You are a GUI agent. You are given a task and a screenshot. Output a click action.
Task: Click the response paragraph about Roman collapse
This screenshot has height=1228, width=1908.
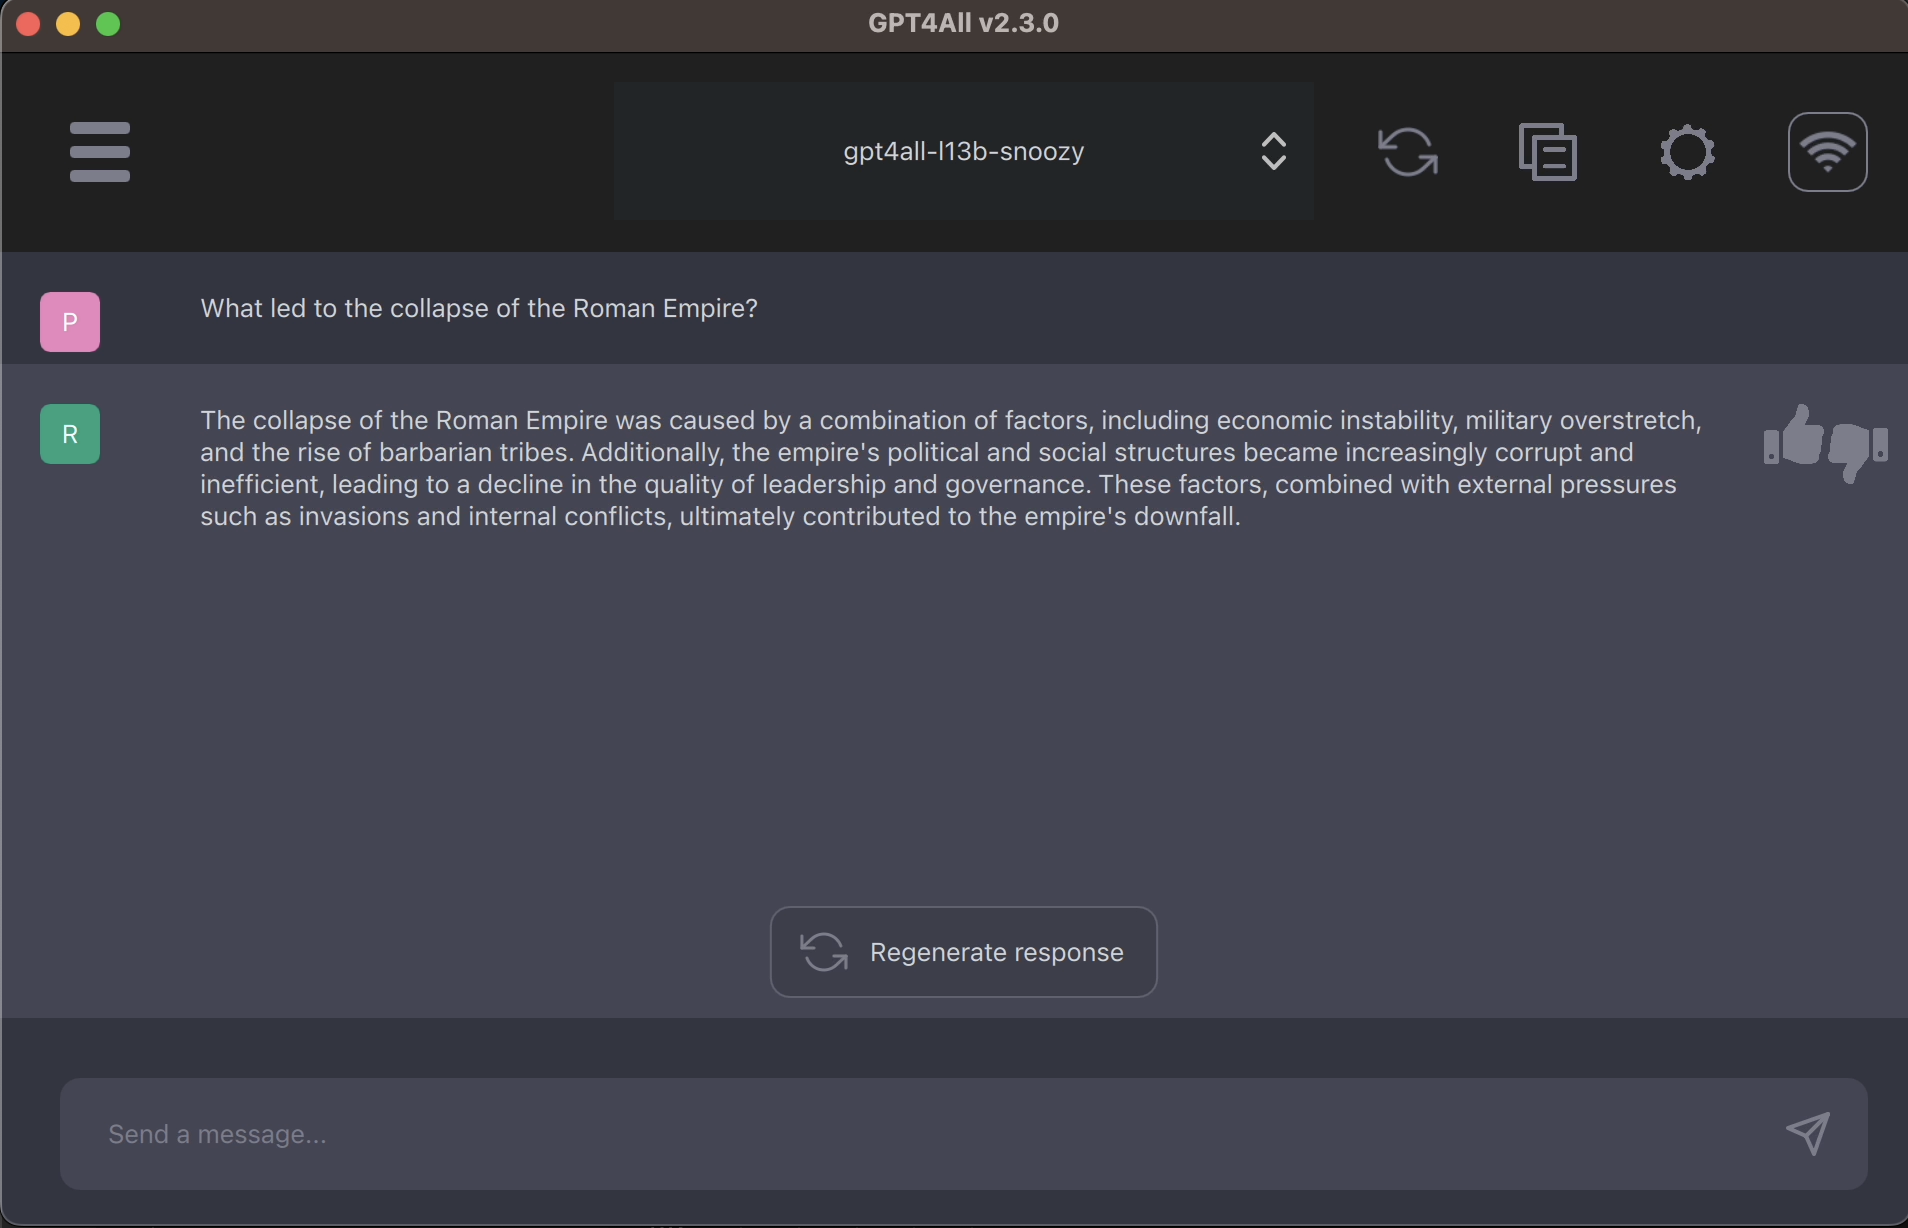click(950, 468)
